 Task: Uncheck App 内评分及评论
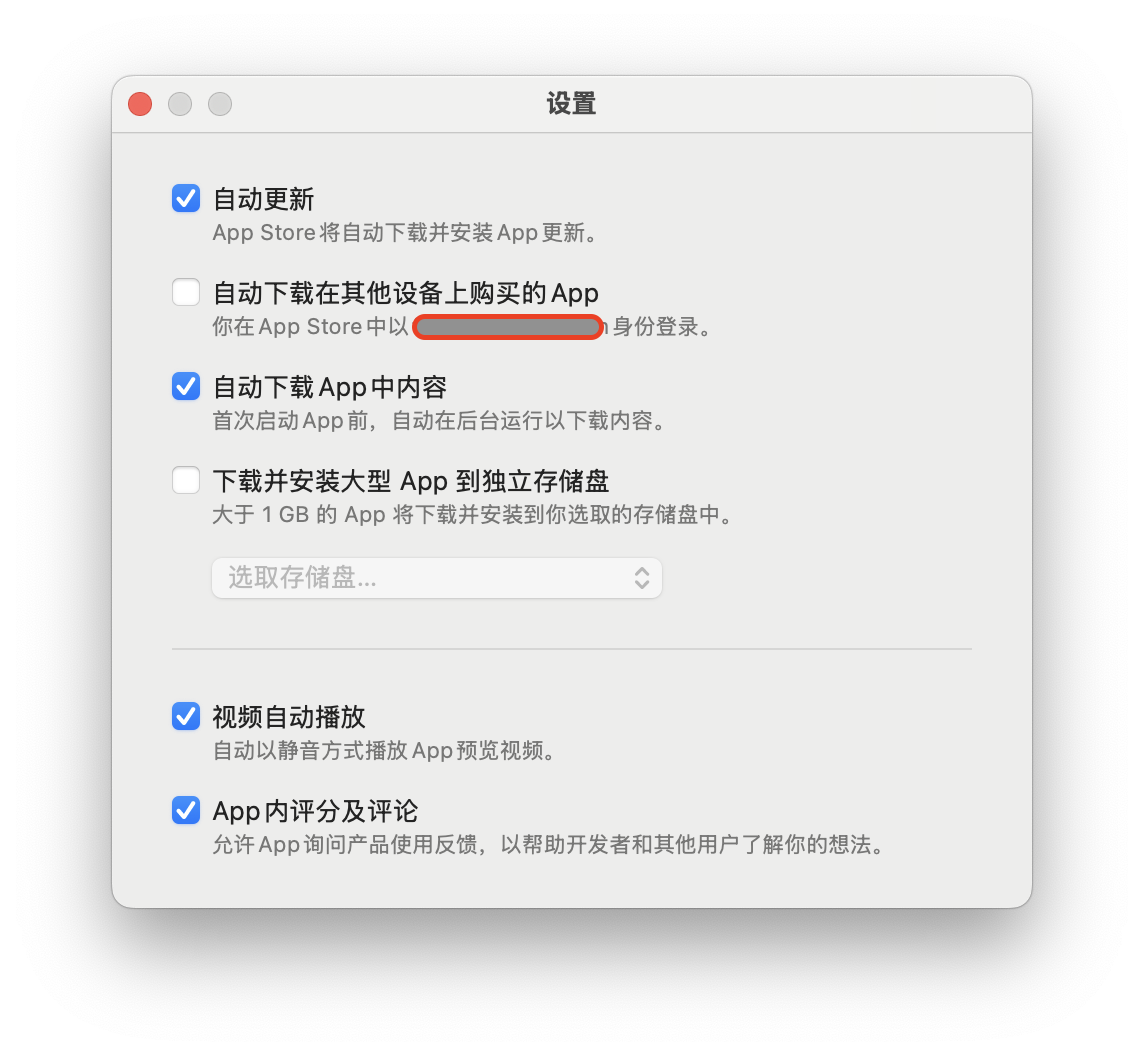pos(186,810)
